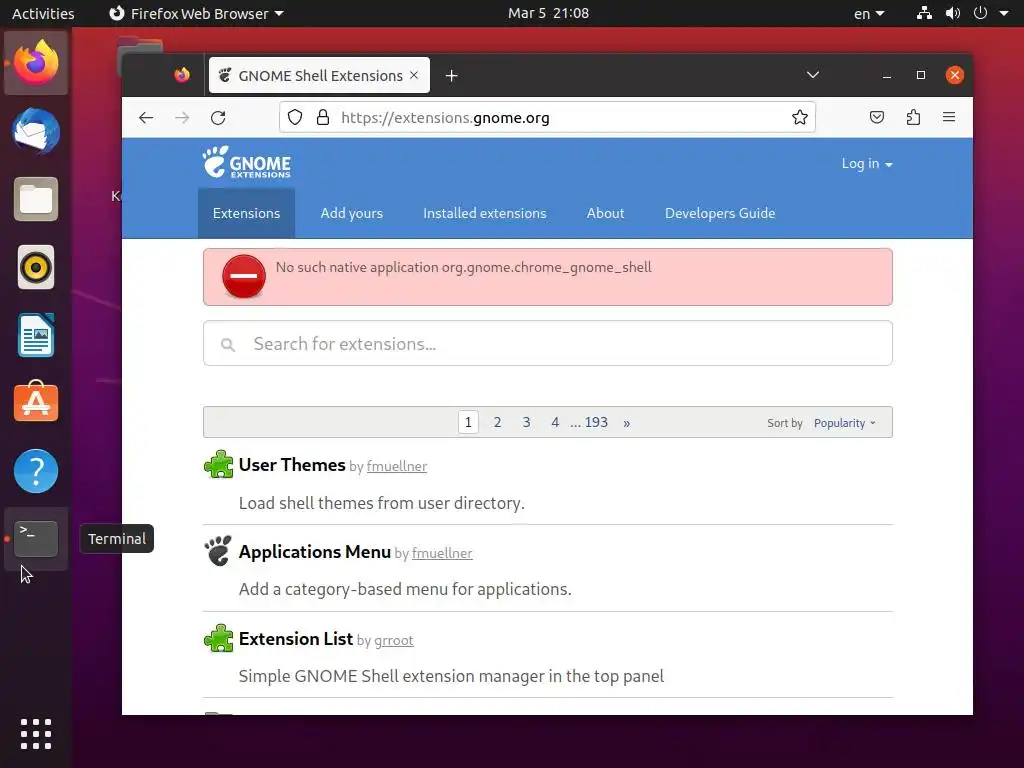The height and width of the screenshot is (768, 1024).
Task: Open GNOME Activities overview
Action: [43, 14]
